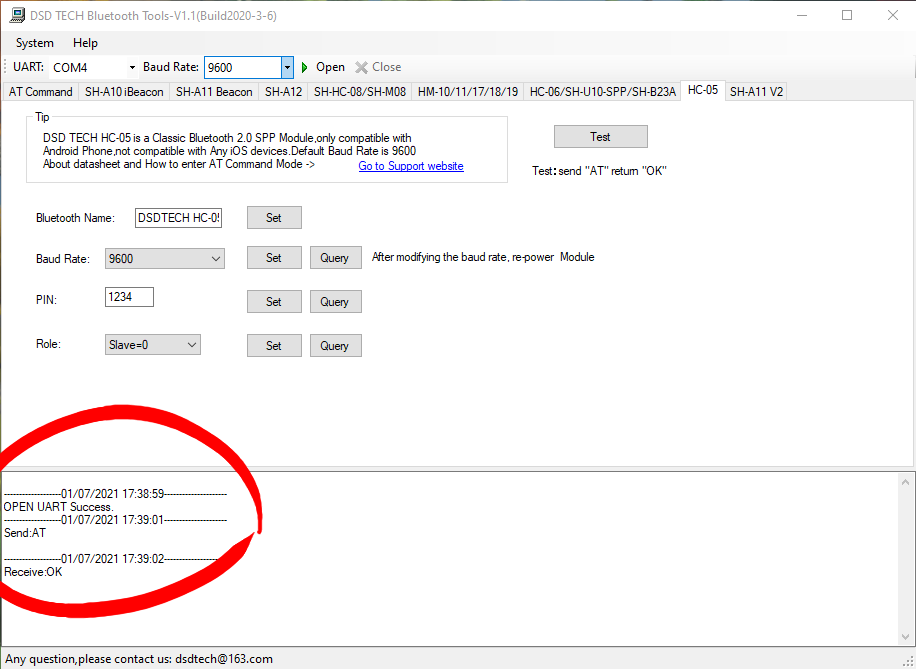Image resolution: width=916 pixels, height=669 pixels.
Task: Expand the toolbar Baud Rate 9600 dropdown arrow
Action: [287, 68]
